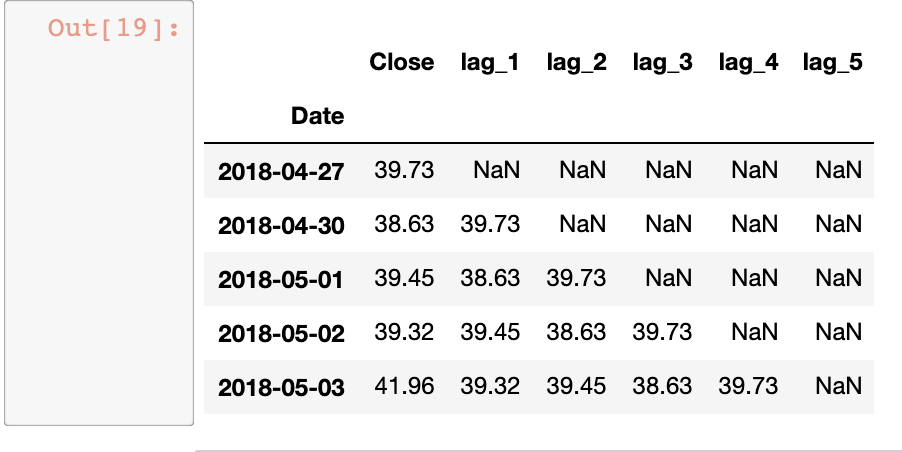The width and height of the screenshot is (902, 452).
Task: Click the Close column header
Action: tap(402, 62)
